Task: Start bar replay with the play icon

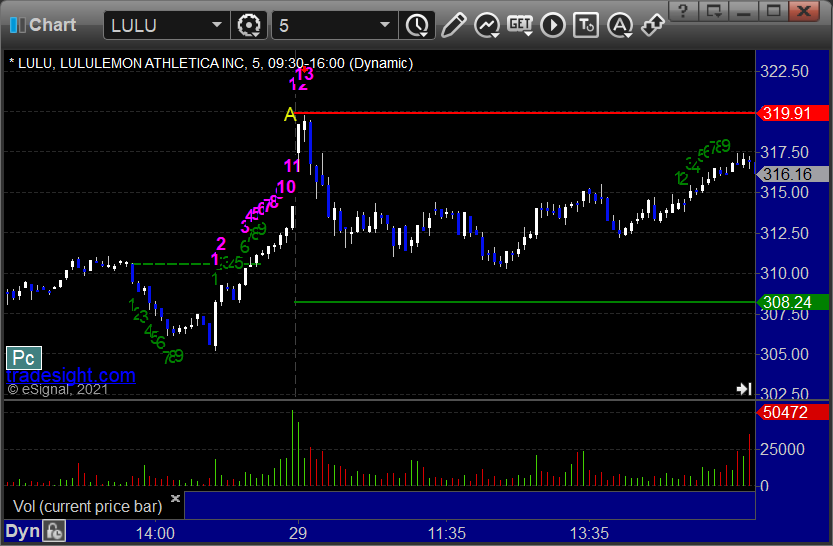Action: point(553,25)
